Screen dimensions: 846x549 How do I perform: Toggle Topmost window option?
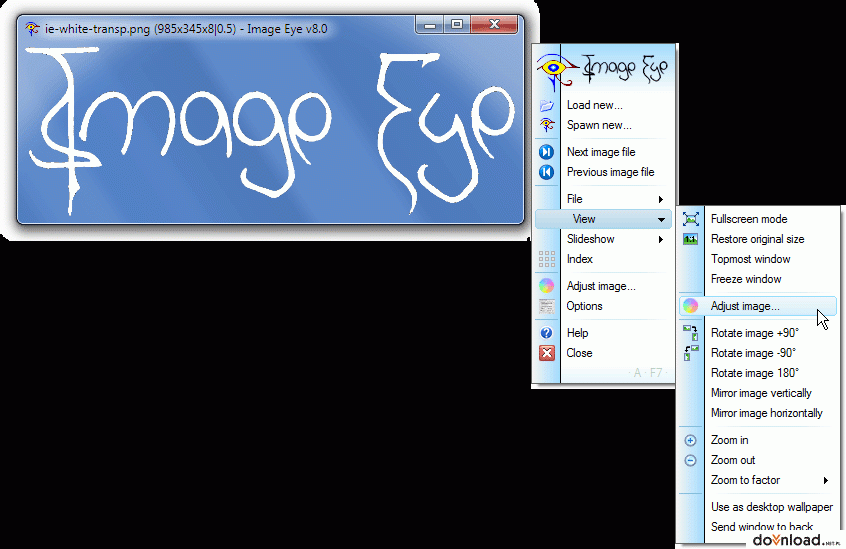click(758, 259)
